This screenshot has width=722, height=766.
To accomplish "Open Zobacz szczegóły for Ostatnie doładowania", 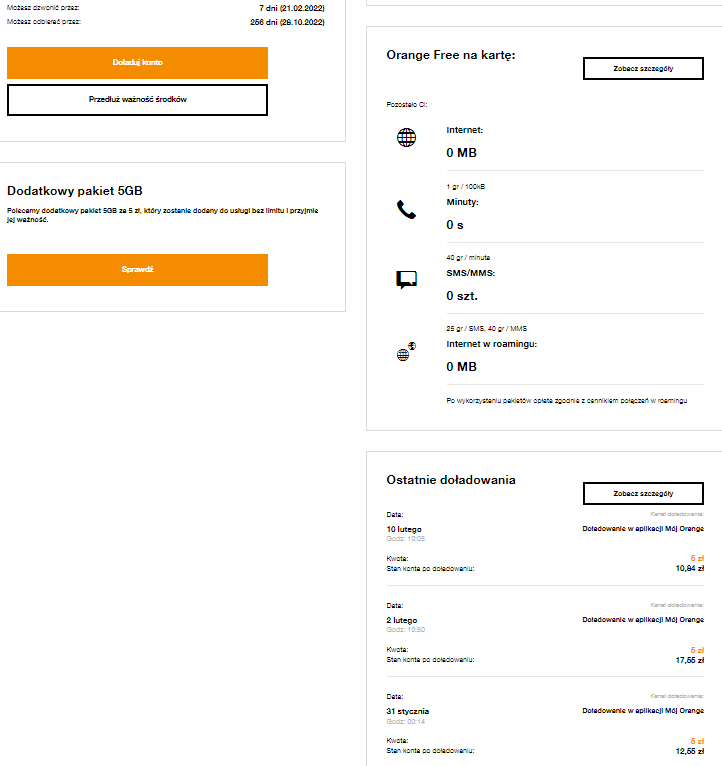I will [642, 494].
